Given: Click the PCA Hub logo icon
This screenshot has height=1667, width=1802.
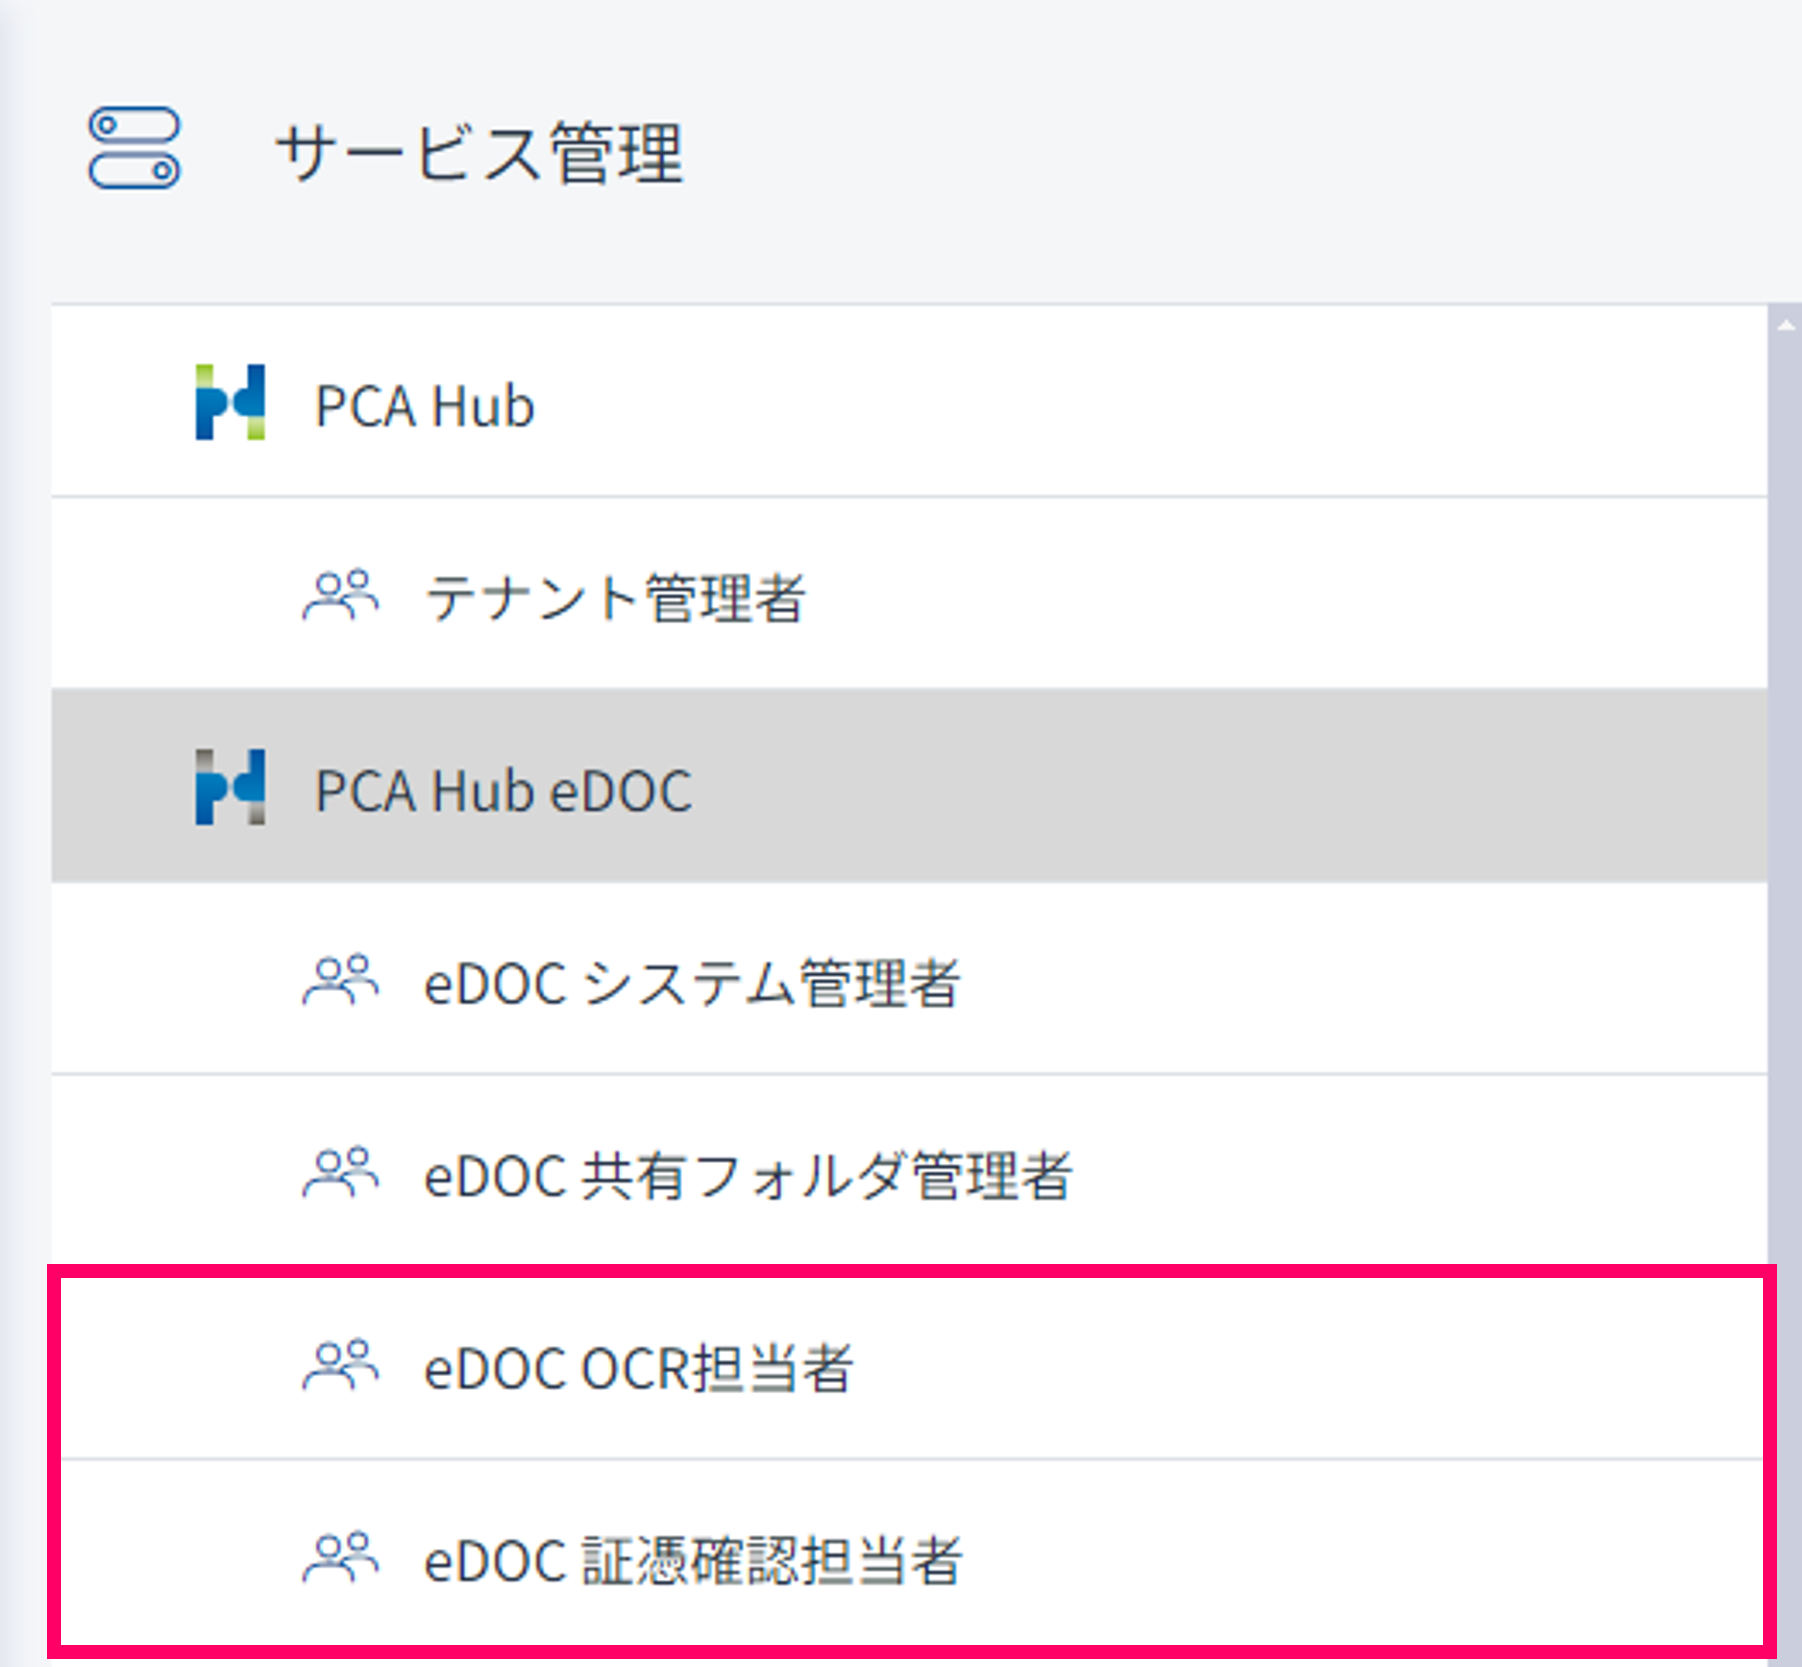Looking at the screenshot, I should coord(230,402).
